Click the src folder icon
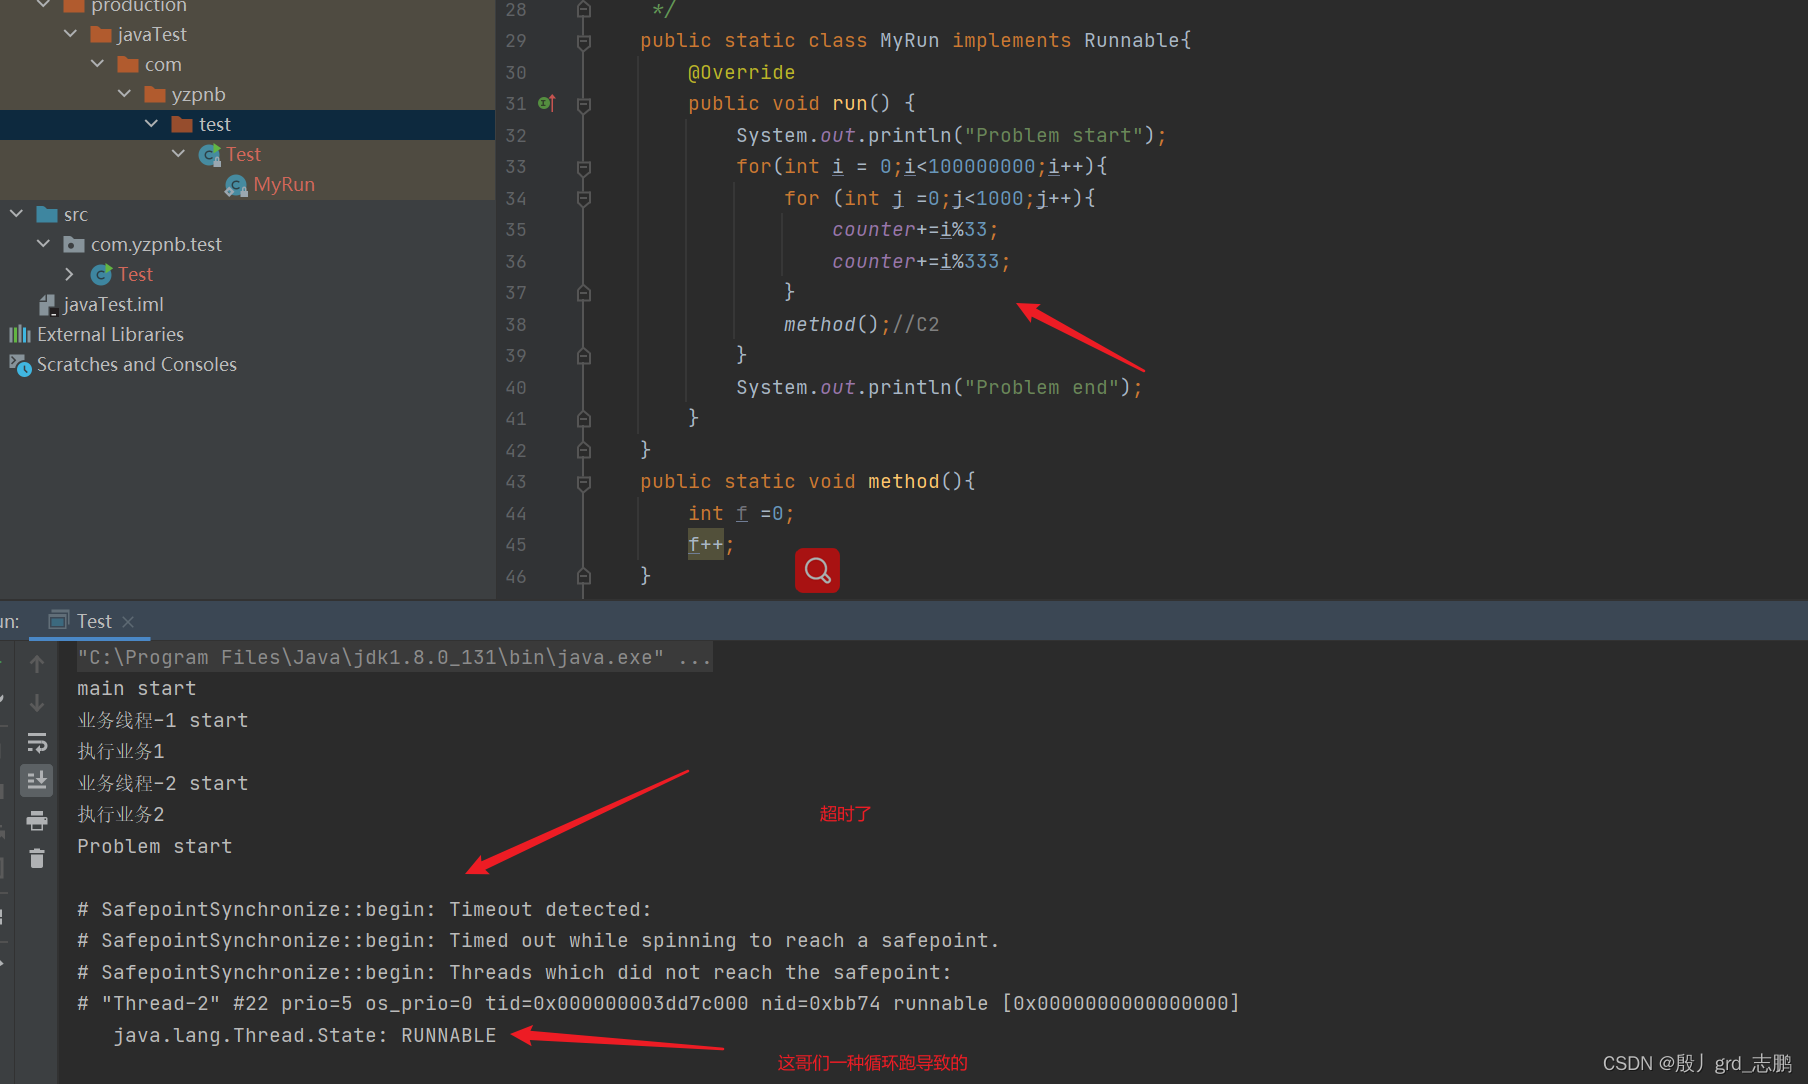Screen dimensions: 1808x1084 (x=46, y=214)
